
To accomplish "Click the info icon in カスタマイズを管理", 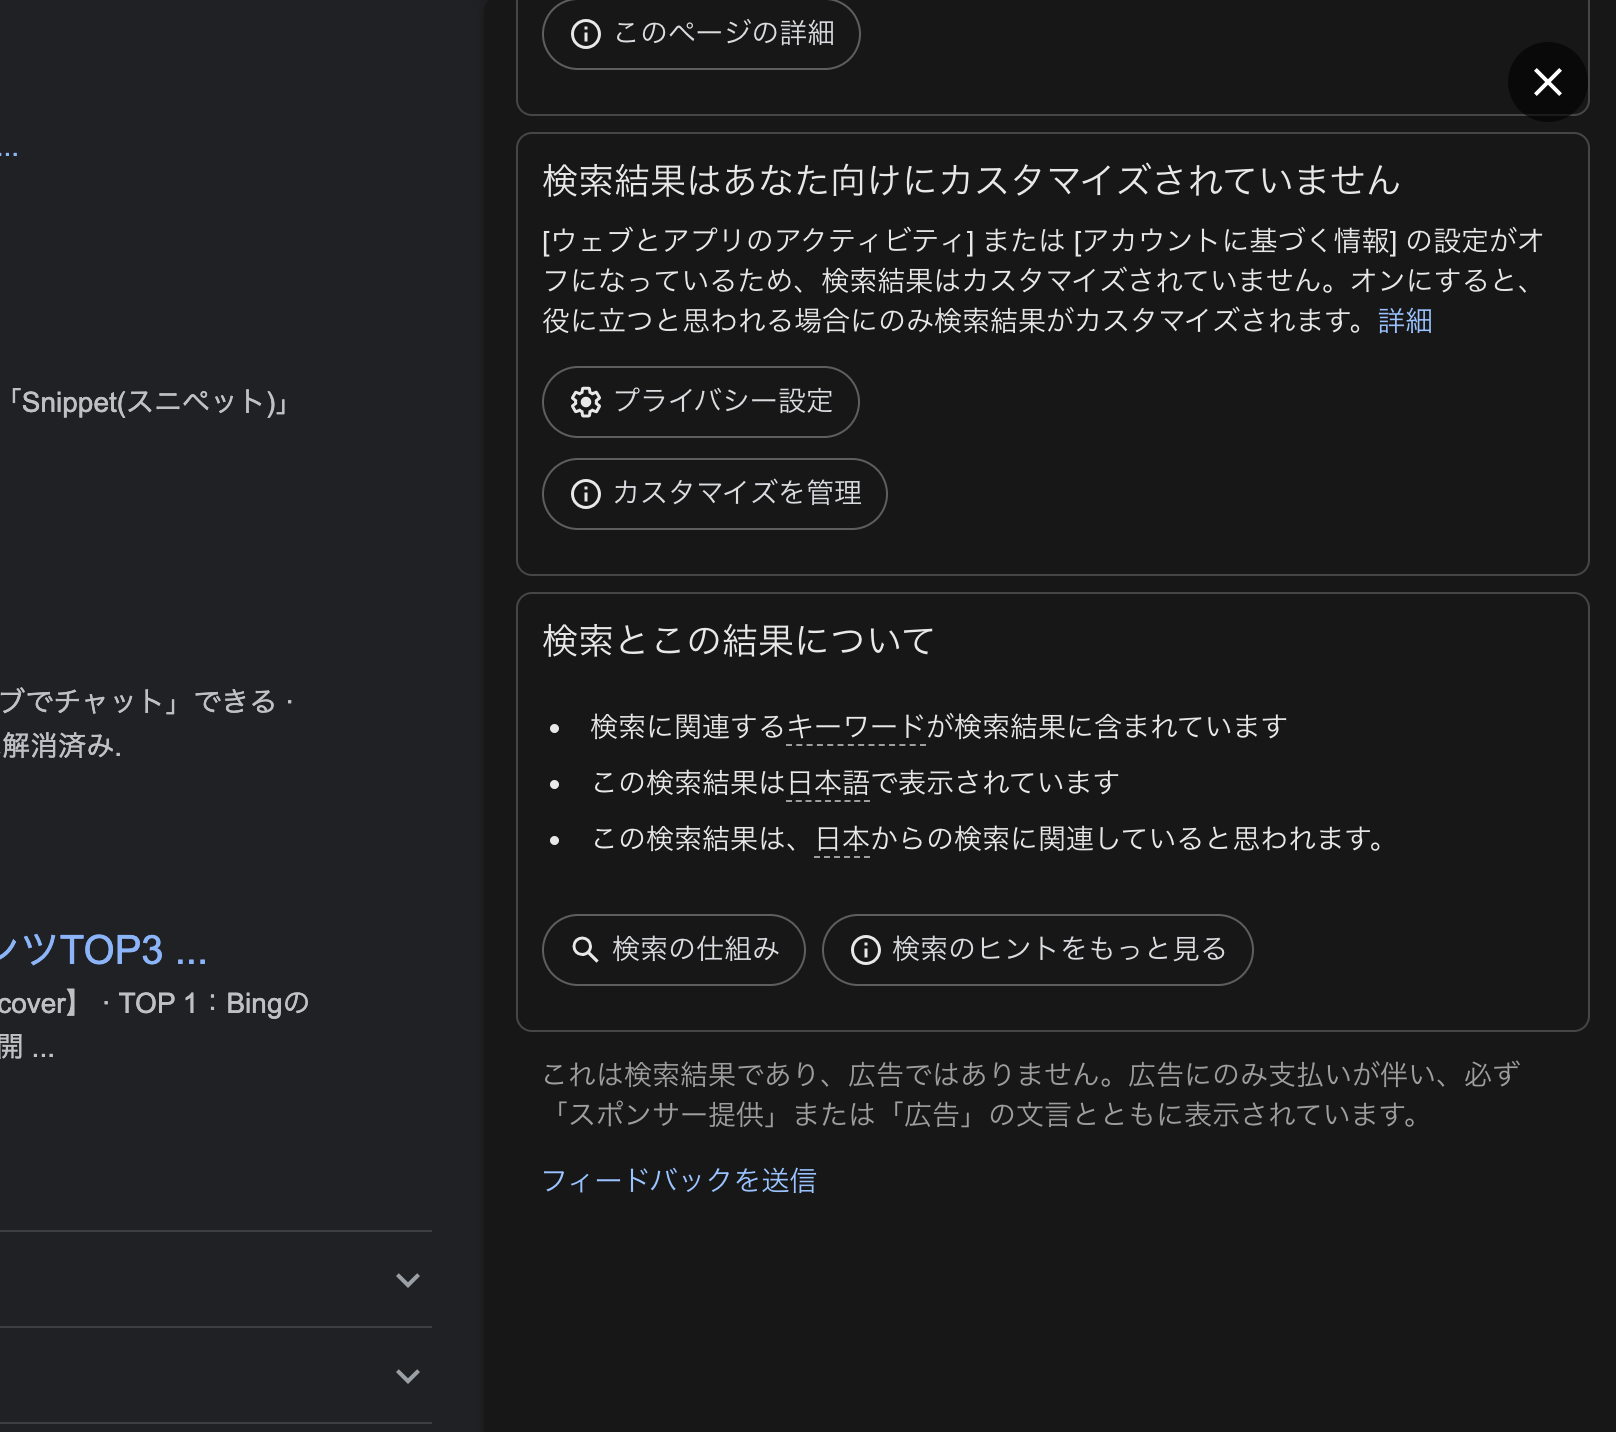I will (585, 494).
